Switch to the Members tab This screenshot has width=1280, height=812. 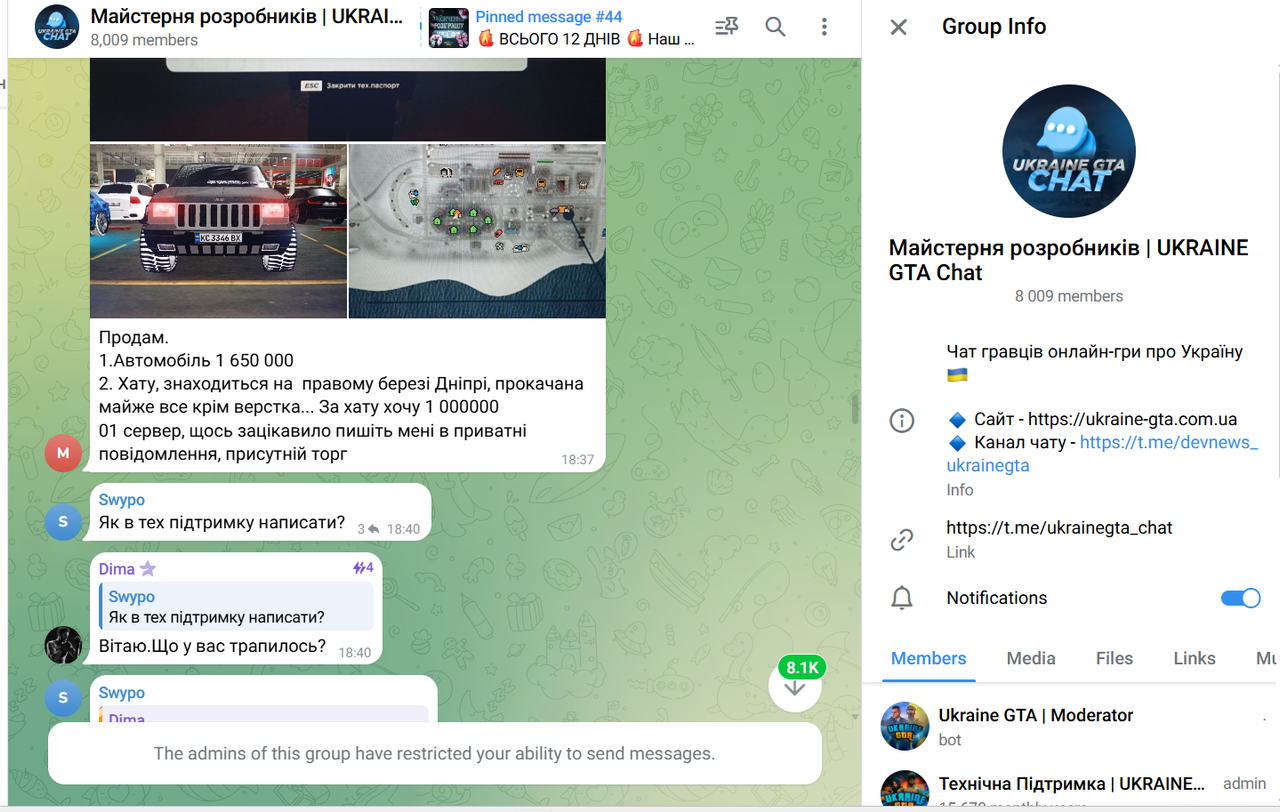click(x=928, y=658)
